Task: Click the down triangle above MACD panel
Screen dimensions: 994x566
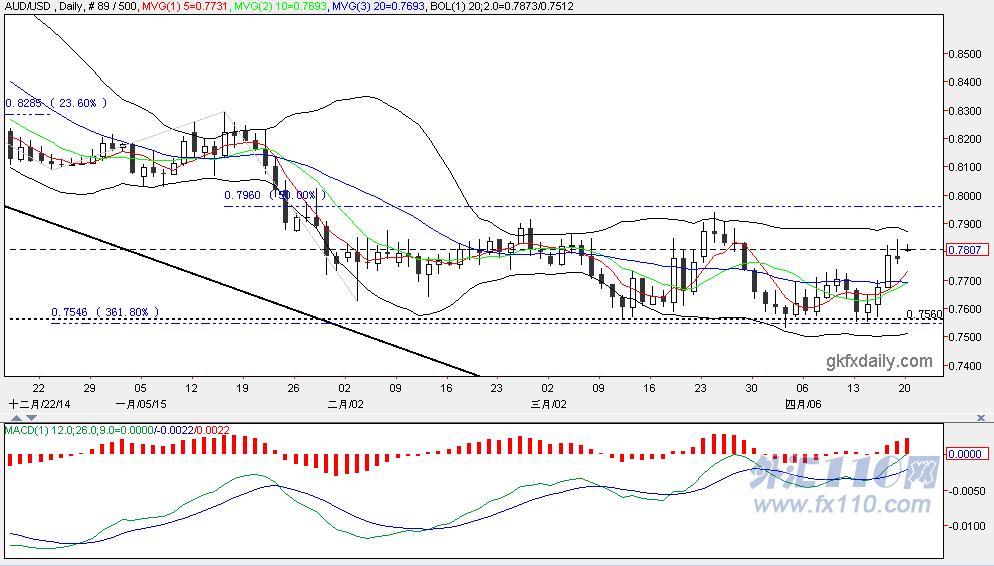Action: (x=31, y=418)
